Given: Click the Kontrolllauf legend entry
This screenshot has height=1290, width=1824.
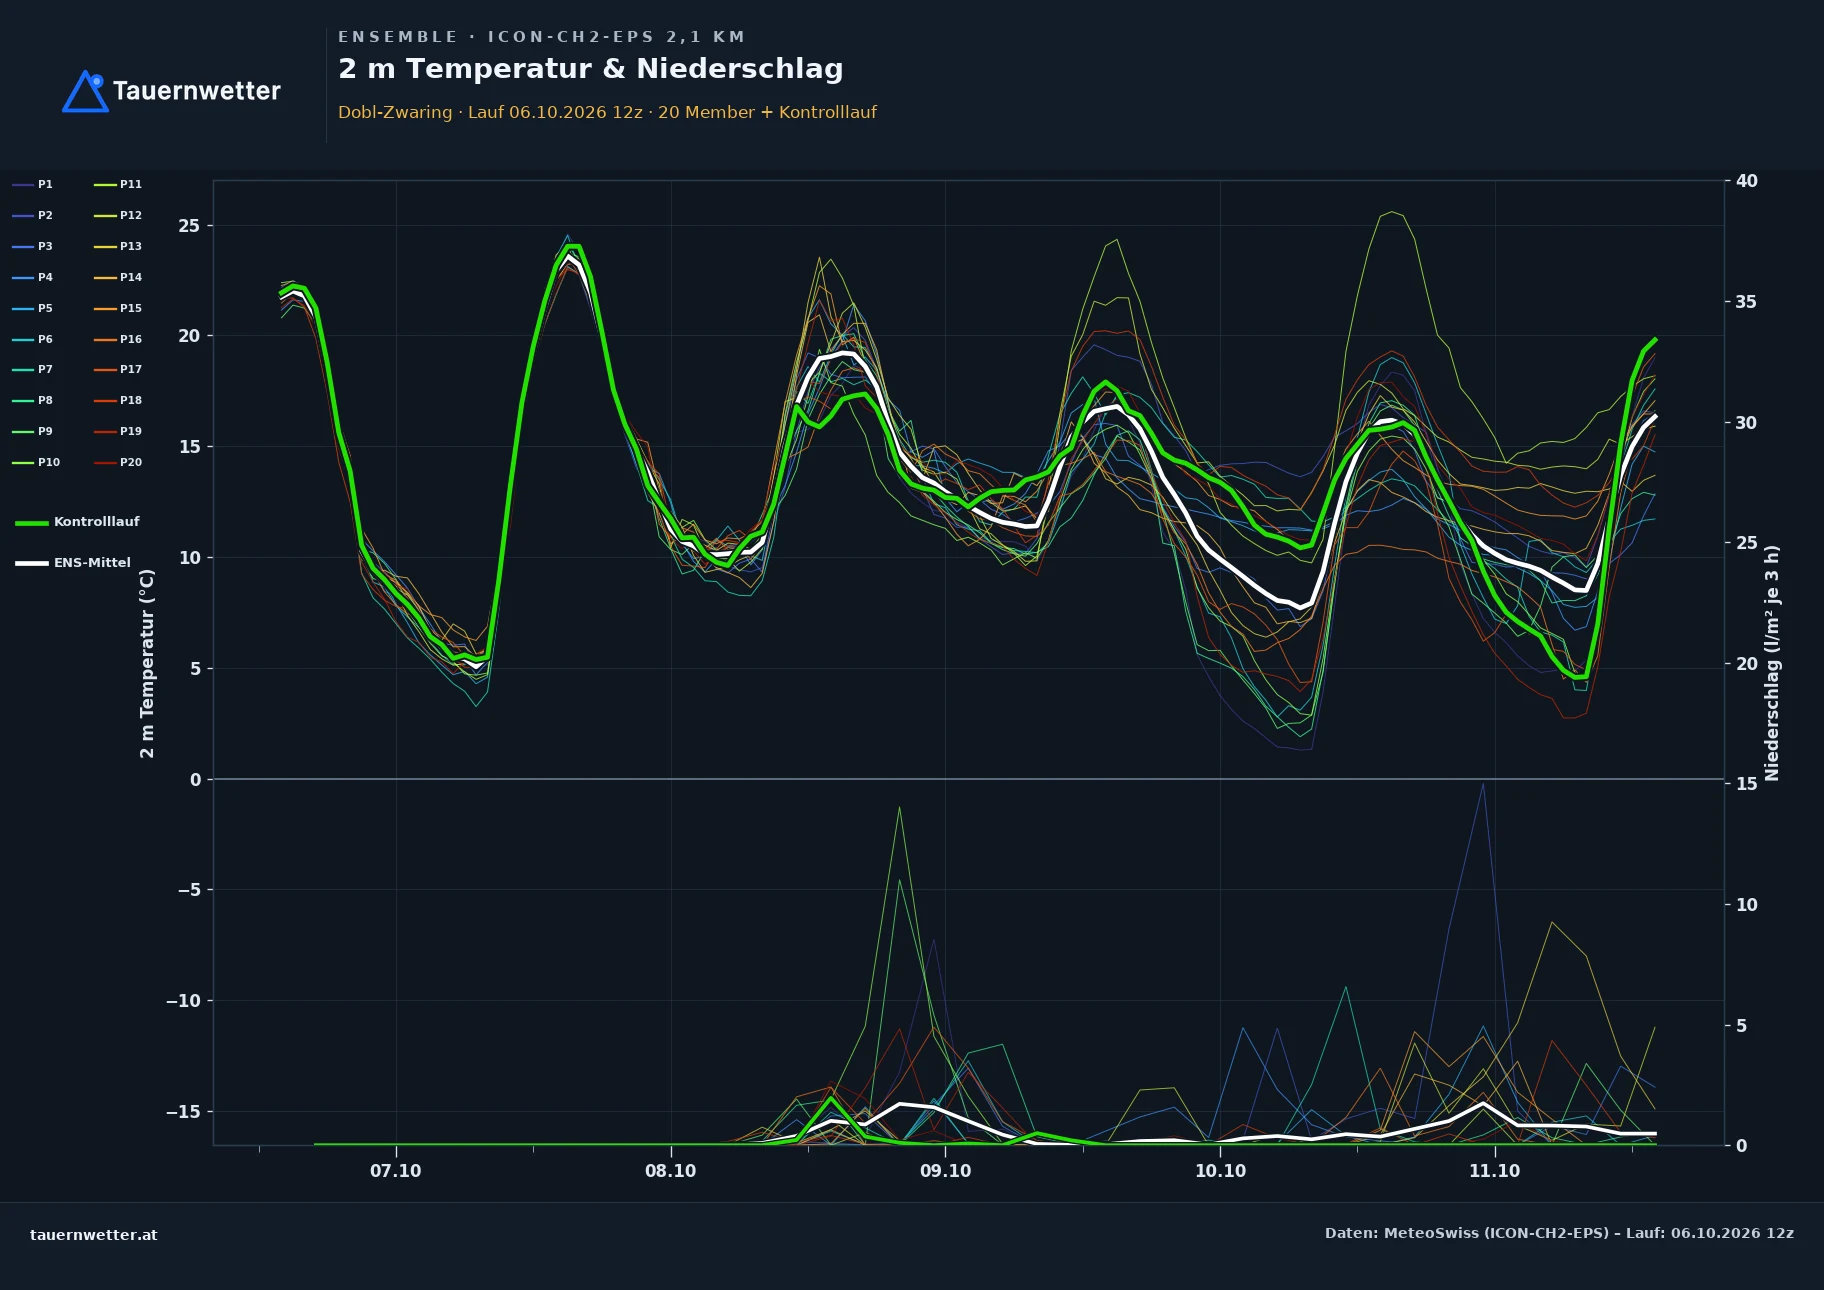Looking at the screenshot, I should [77, 522].
